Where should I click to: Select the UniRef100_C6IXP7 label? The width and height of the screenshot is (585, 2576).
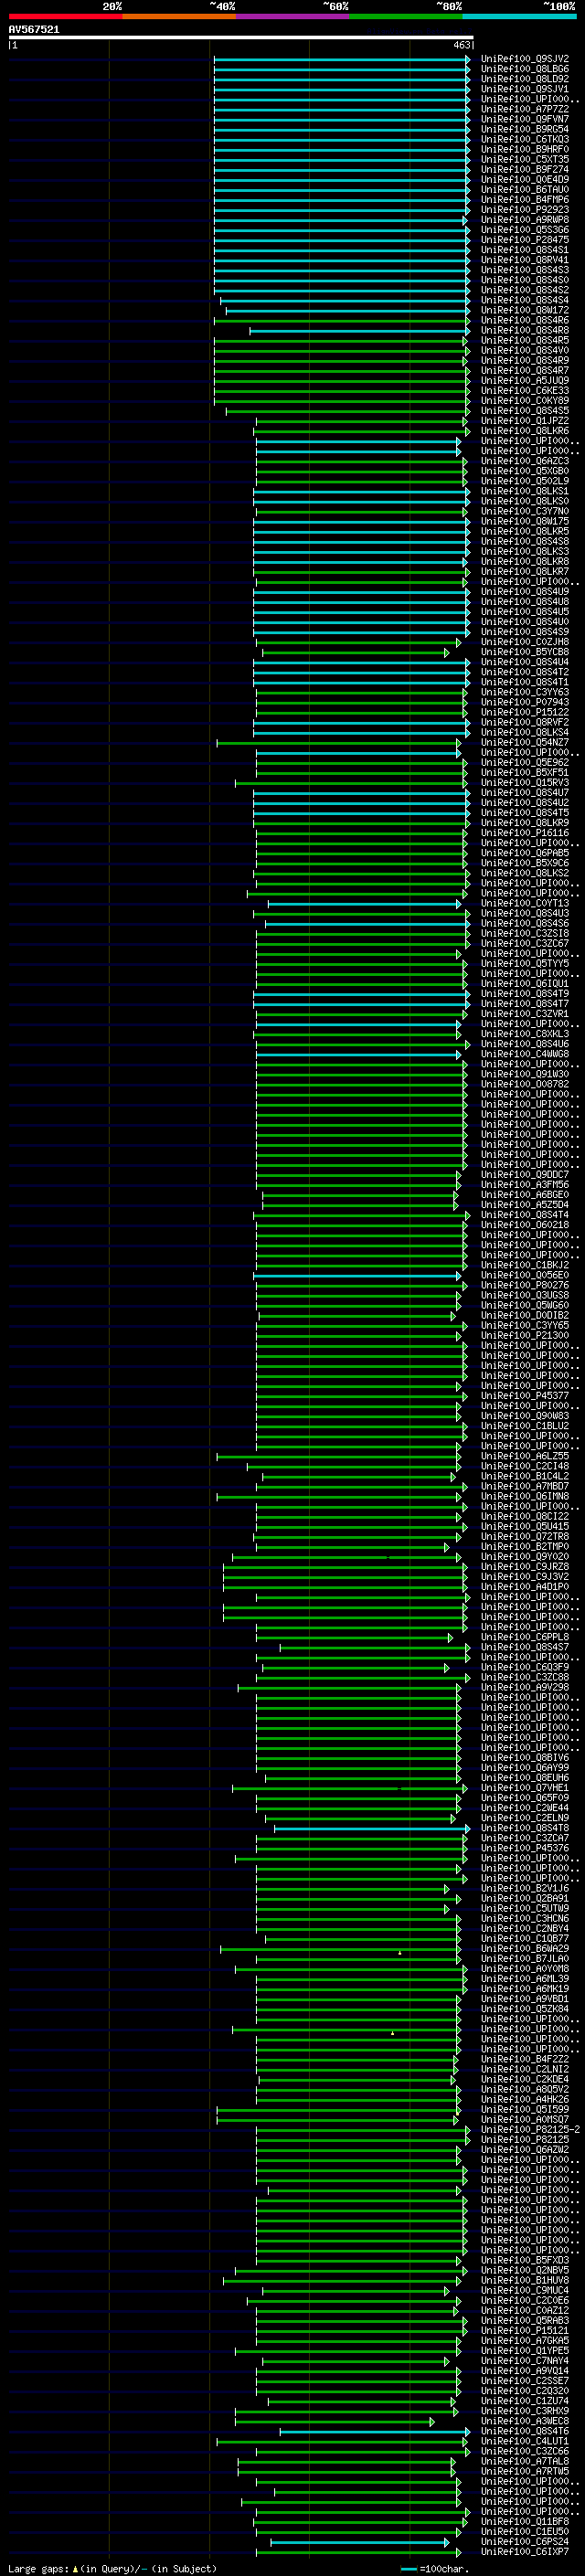pos(525,2552)
